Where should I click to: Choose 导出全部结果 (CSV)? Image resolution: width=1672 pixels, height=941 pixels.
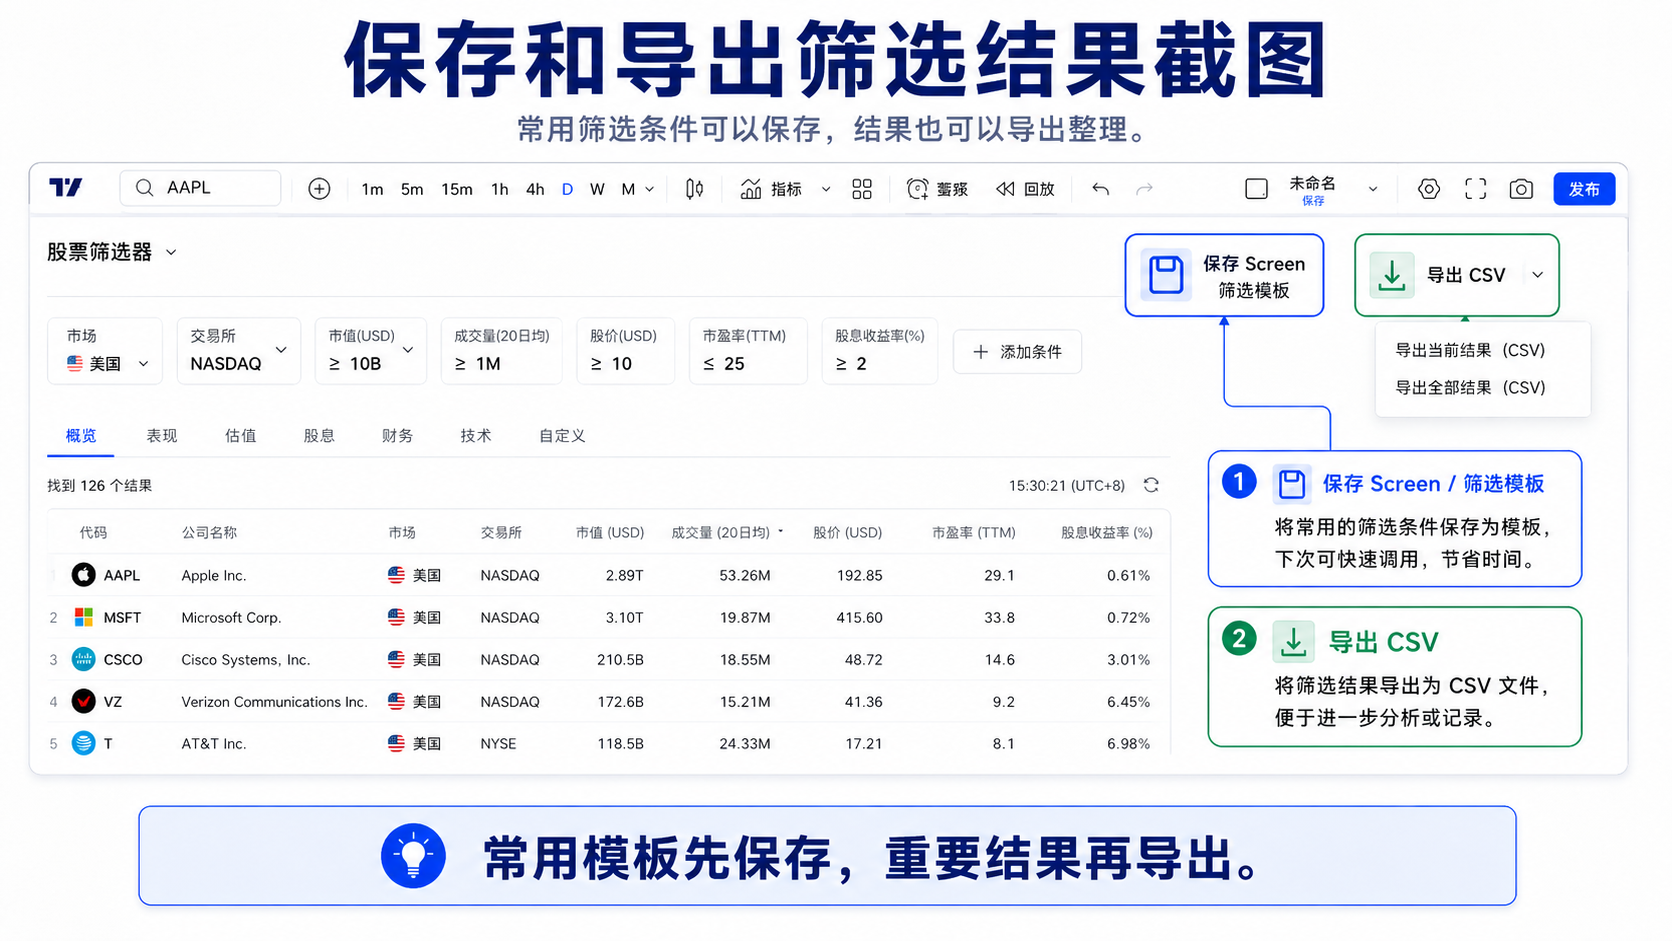[1470, 387]
